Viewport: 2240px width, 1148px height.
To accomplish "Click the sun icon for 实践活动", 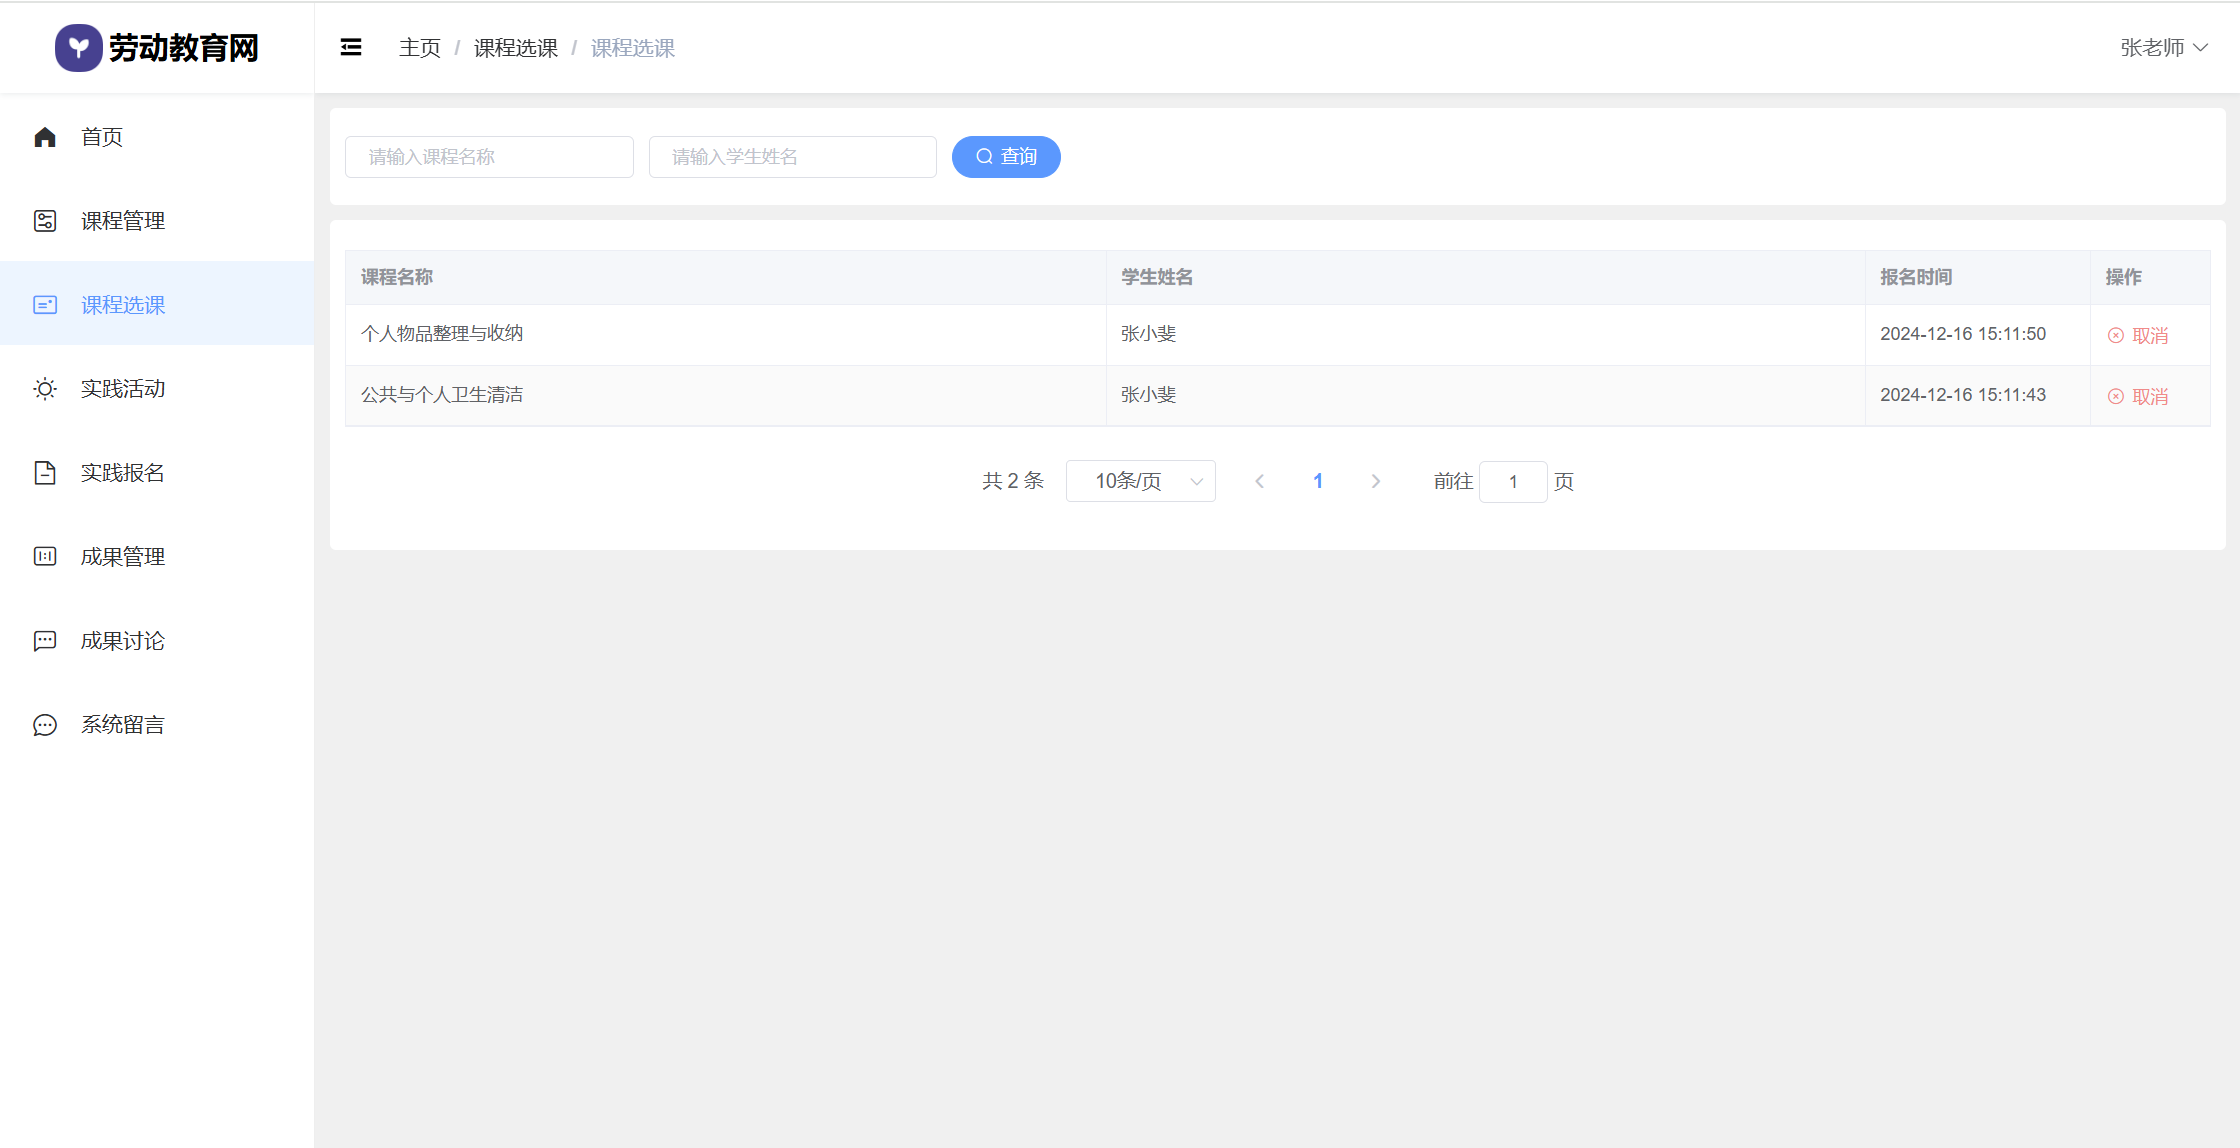I will click(45, 389).
